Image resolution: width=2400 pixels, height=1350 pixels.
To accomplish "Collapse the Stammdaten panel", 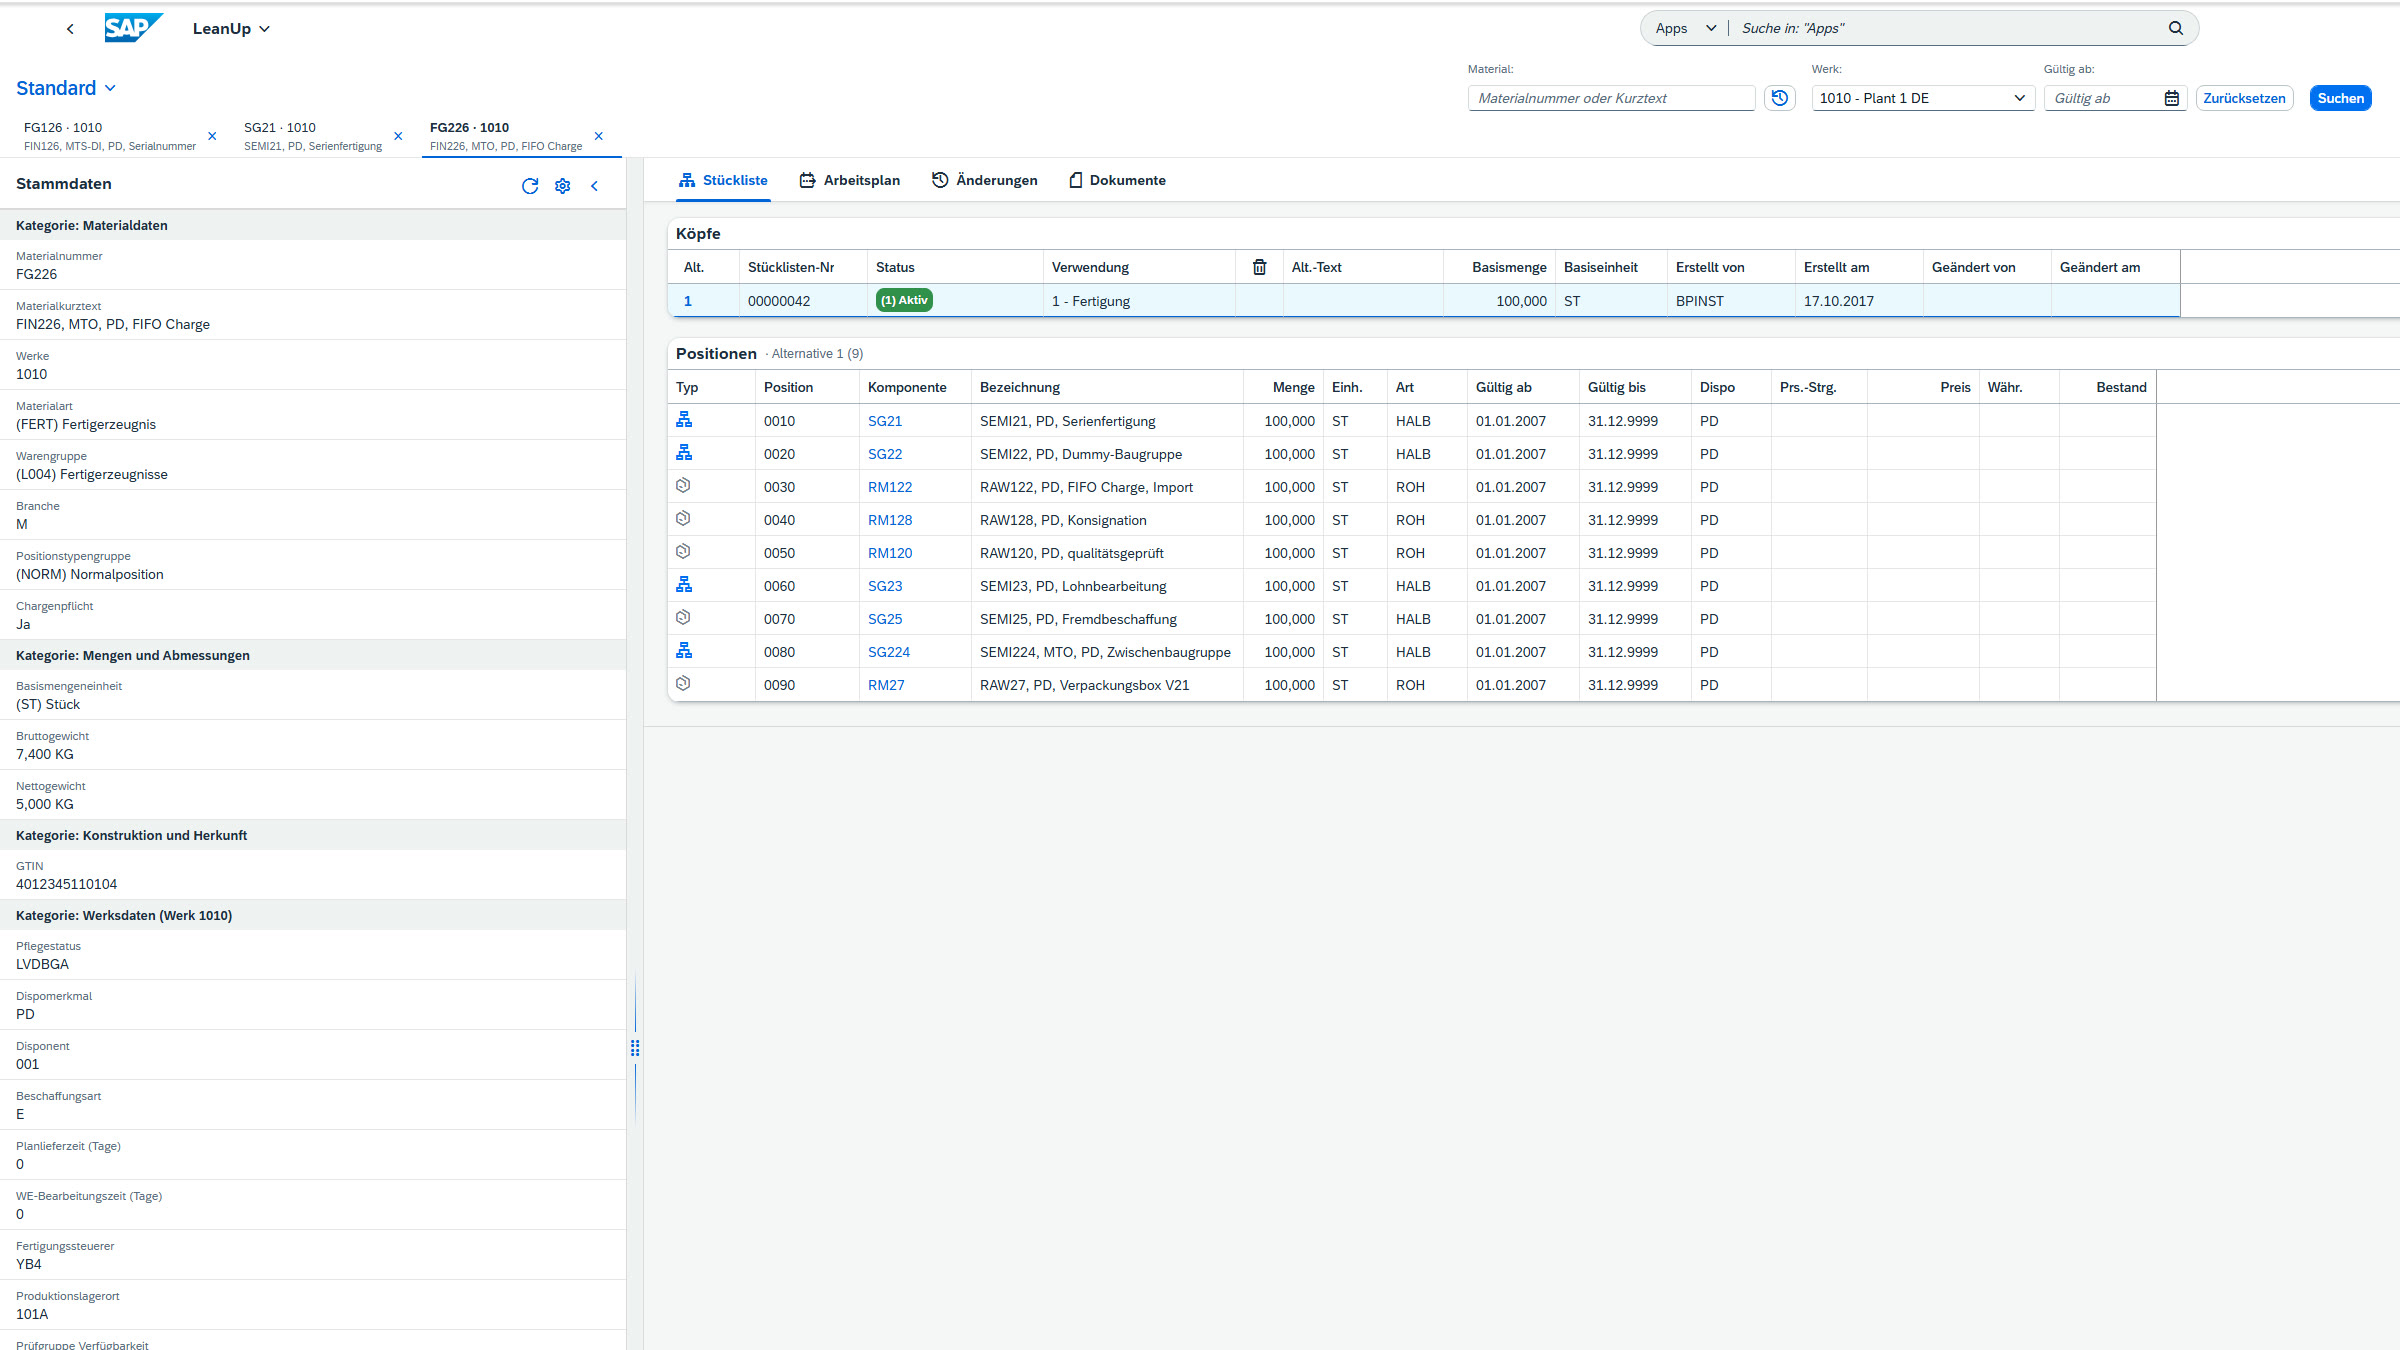I will pyautogui.click(x=595, y=186).
